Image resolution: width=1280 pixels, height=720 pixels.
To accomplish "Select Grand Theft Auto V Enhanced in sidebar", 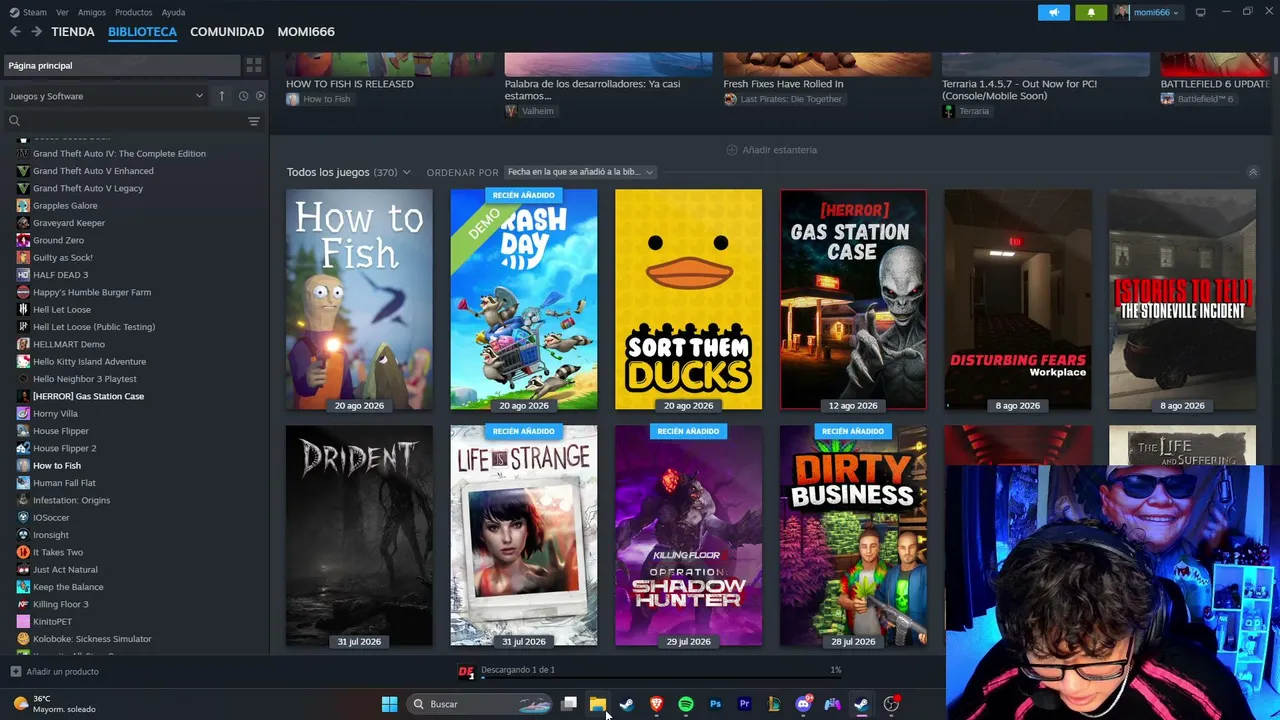I will (x=93, y=171).
